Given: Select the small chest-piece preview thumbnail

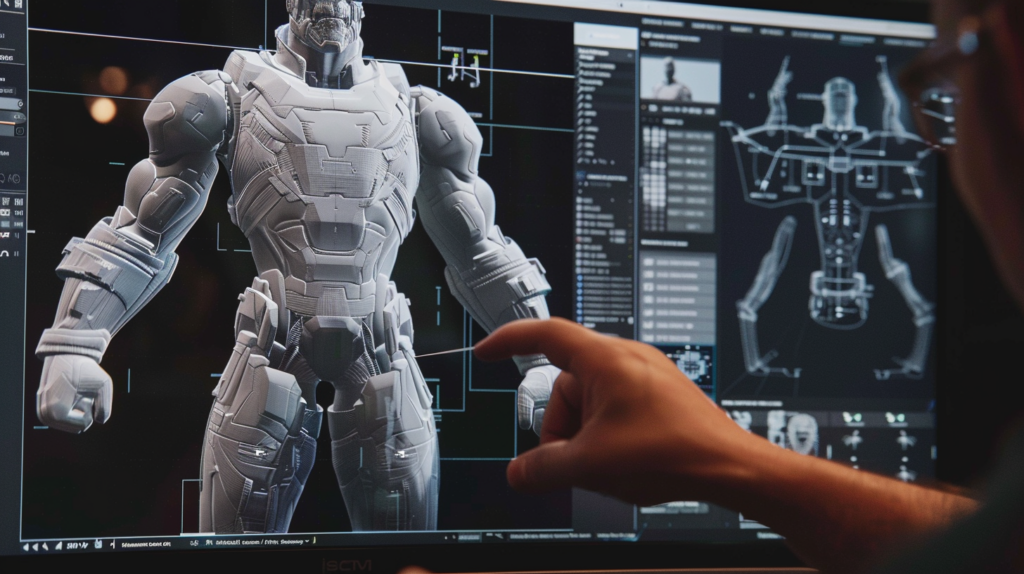Looking at the screenshot, I should 691,365.
